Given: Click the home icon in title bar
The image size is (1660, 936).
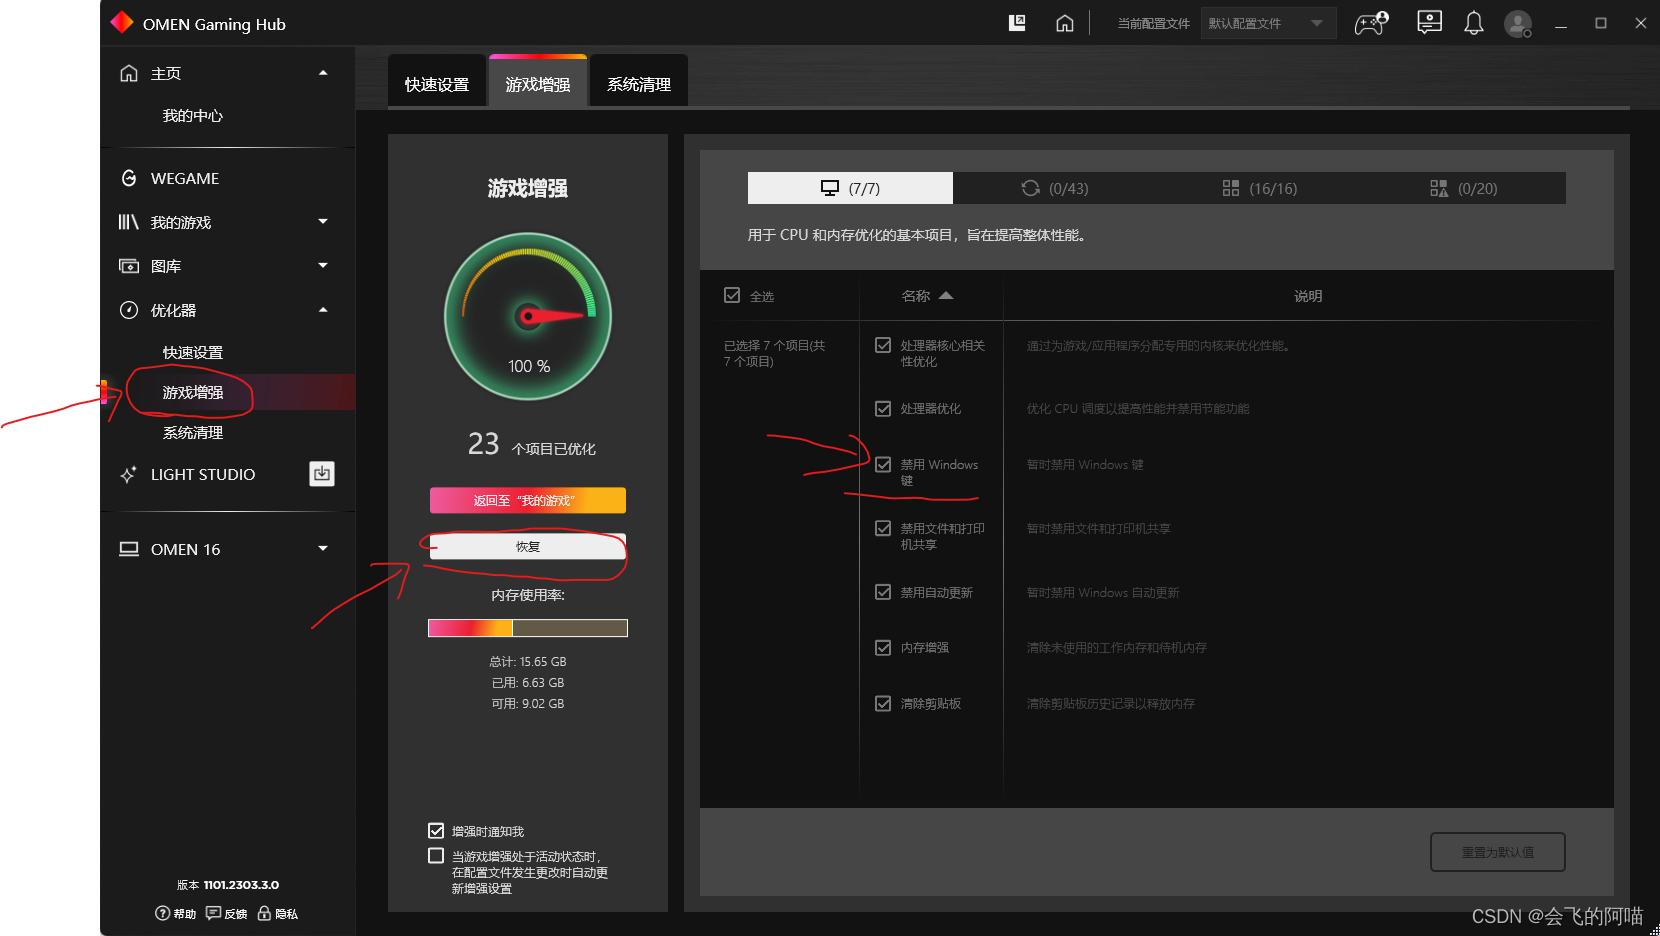Looking at the screenshot, I should pos(1065,23).
